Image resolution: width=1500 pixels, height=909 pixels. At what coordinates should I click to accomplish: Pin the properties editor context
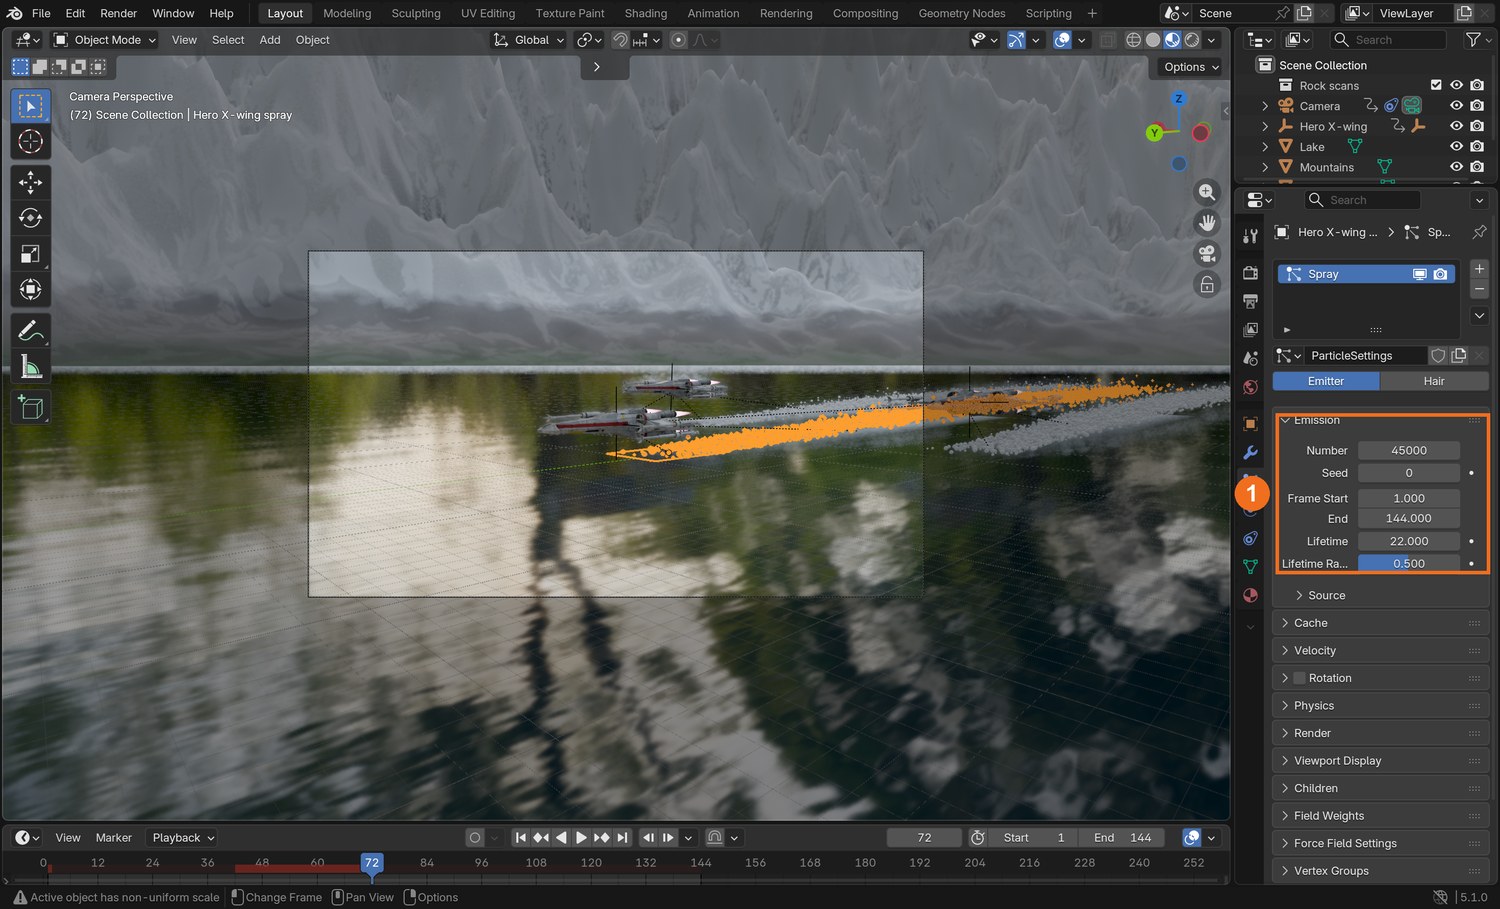point(1479,232)
